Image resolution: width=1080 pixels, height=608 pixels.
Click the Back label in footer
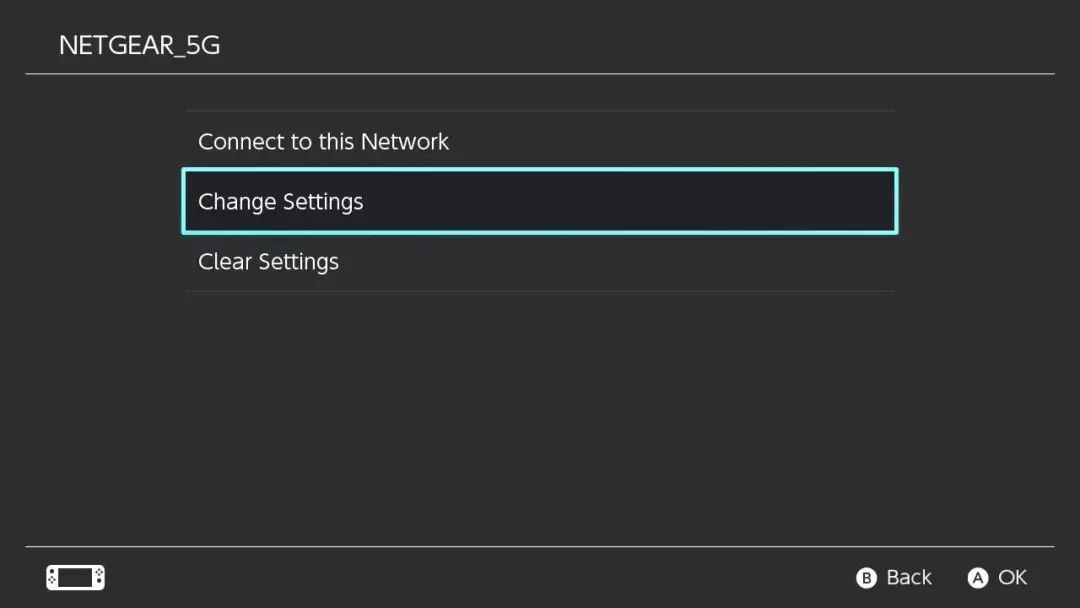pos(908,578)
